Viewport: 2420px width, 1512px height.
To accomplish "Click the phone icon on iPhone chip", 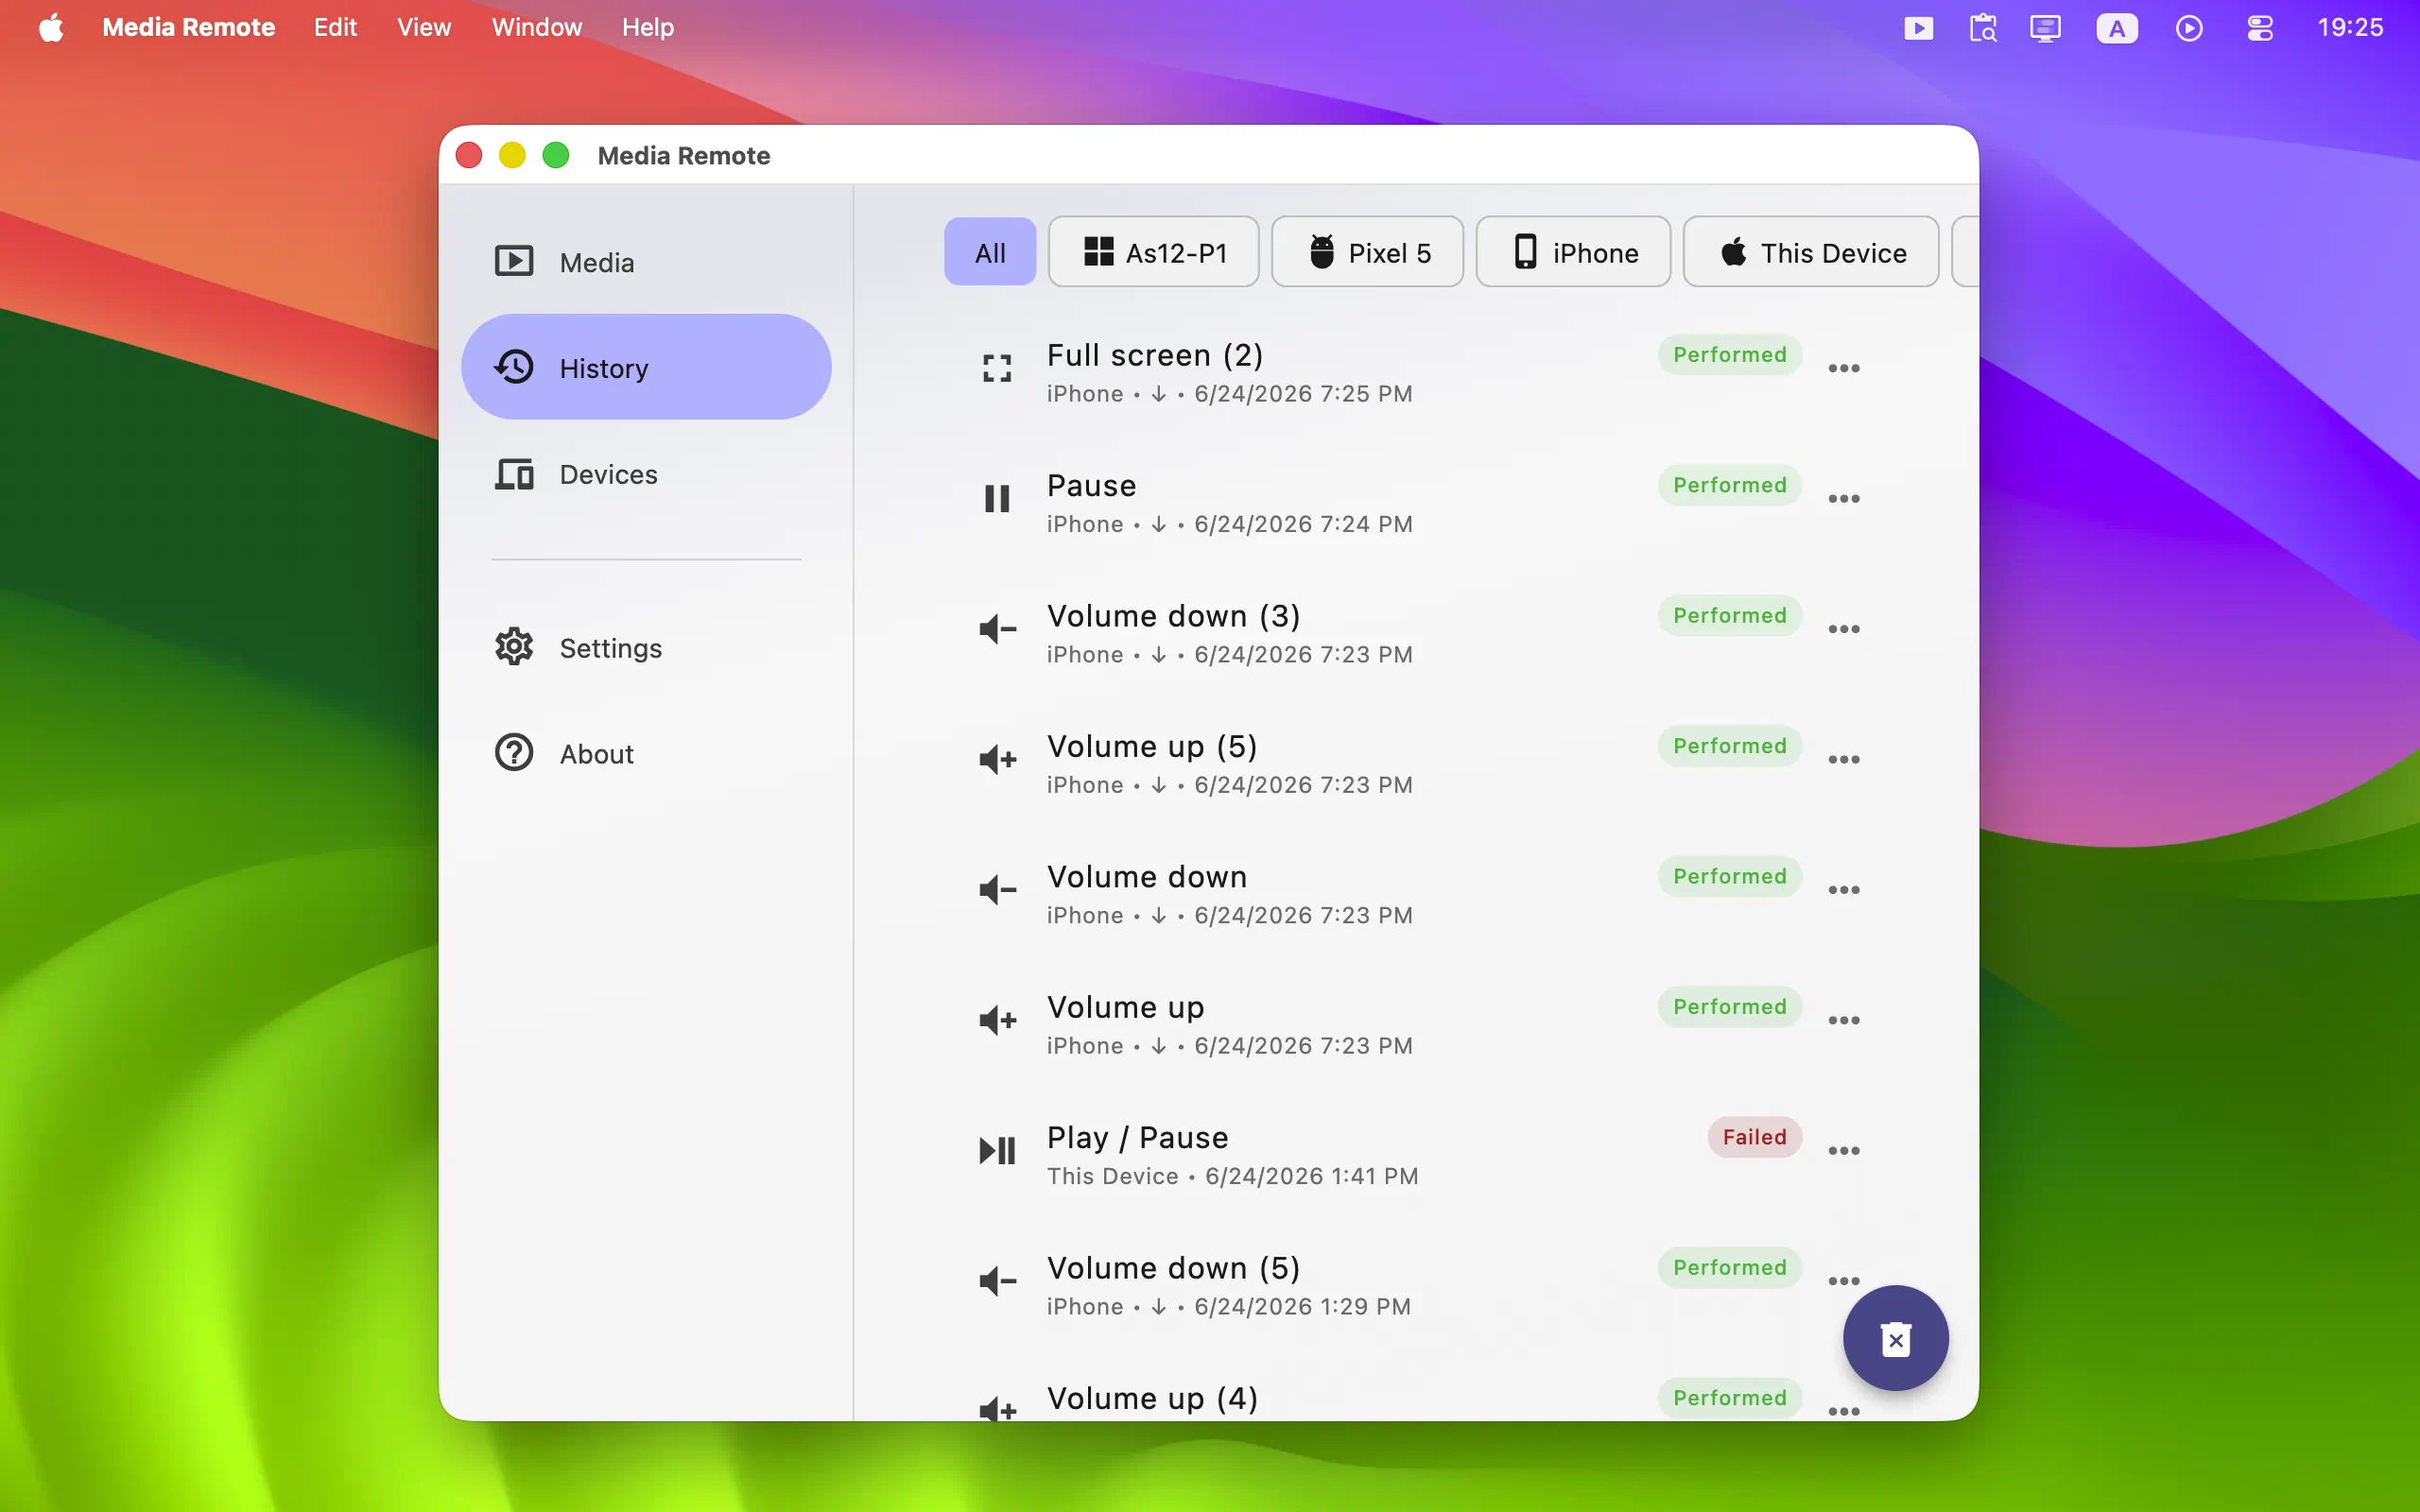I will (1524, 251).
